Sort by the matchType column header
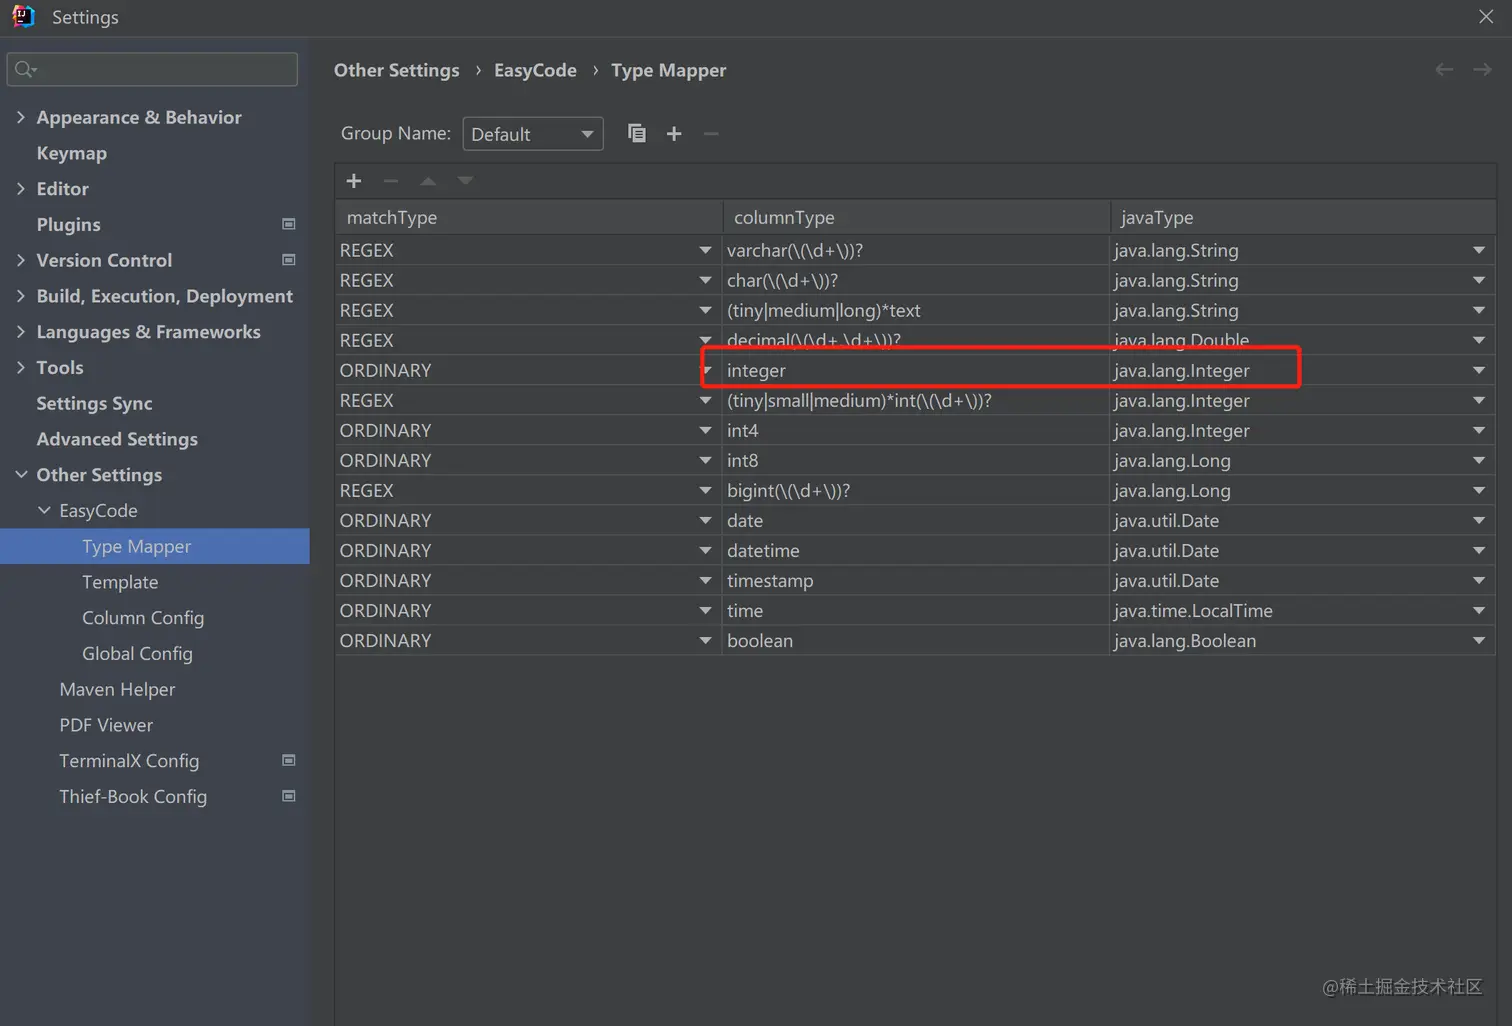 coord(529,217)
